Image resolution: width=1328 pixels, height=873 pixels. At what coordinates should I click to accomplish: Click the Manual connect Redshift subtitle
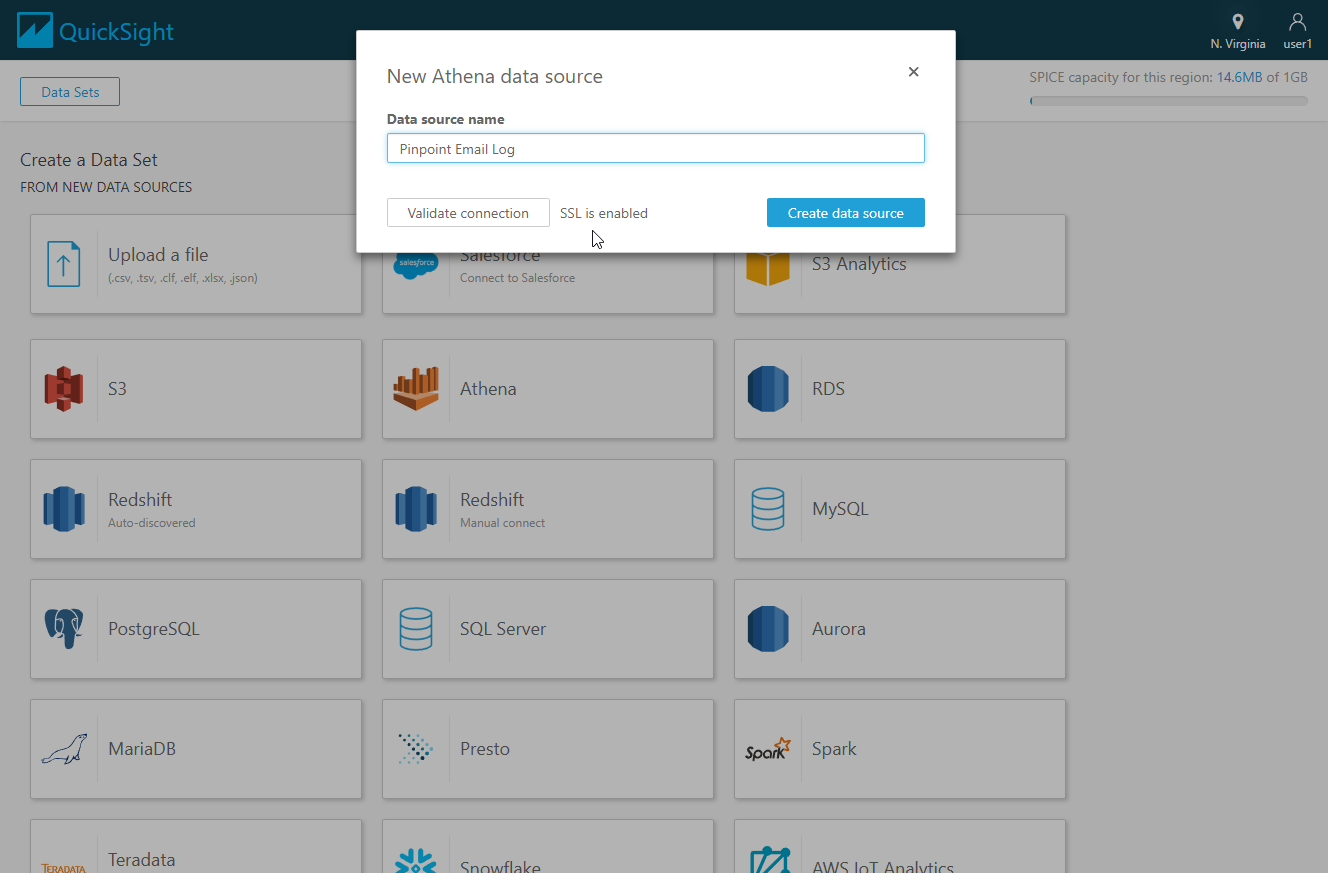click(x=503, y=523)
